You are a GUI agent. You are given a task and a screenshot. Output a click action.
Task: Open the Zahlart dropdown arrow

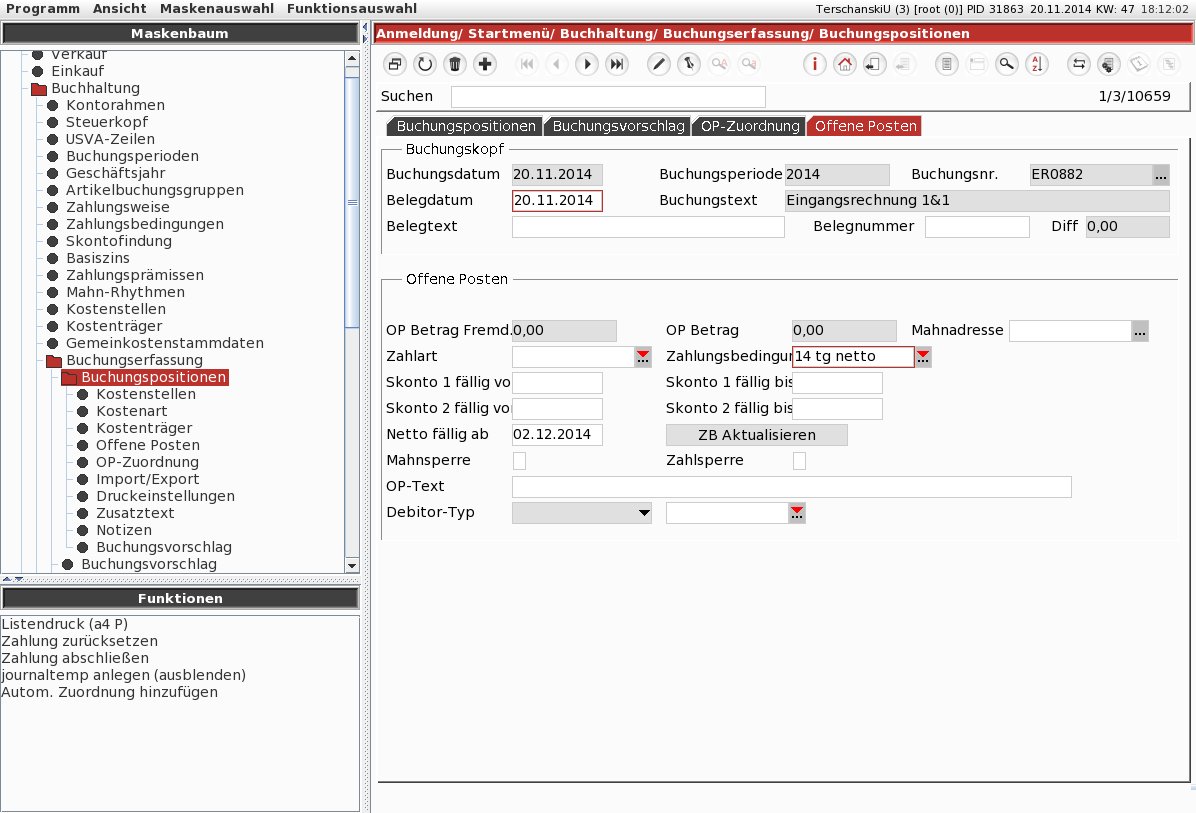coord(643,357)
